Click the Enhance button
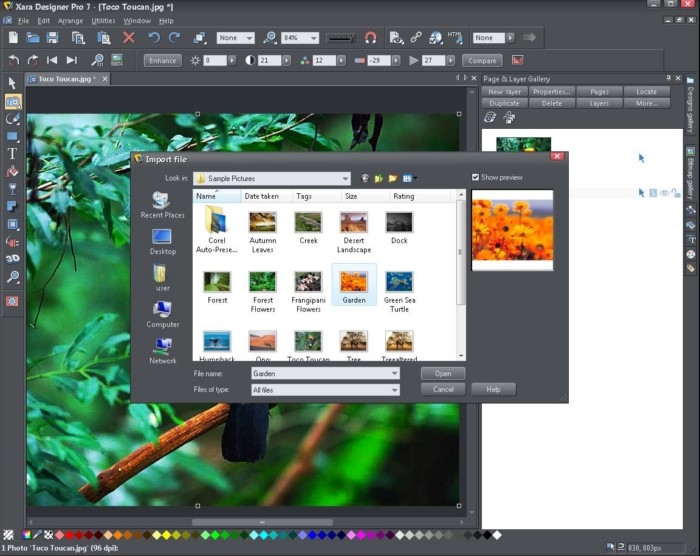Image resolution: width=700 pixels, height=556 pixels. (x=162, y=60)
